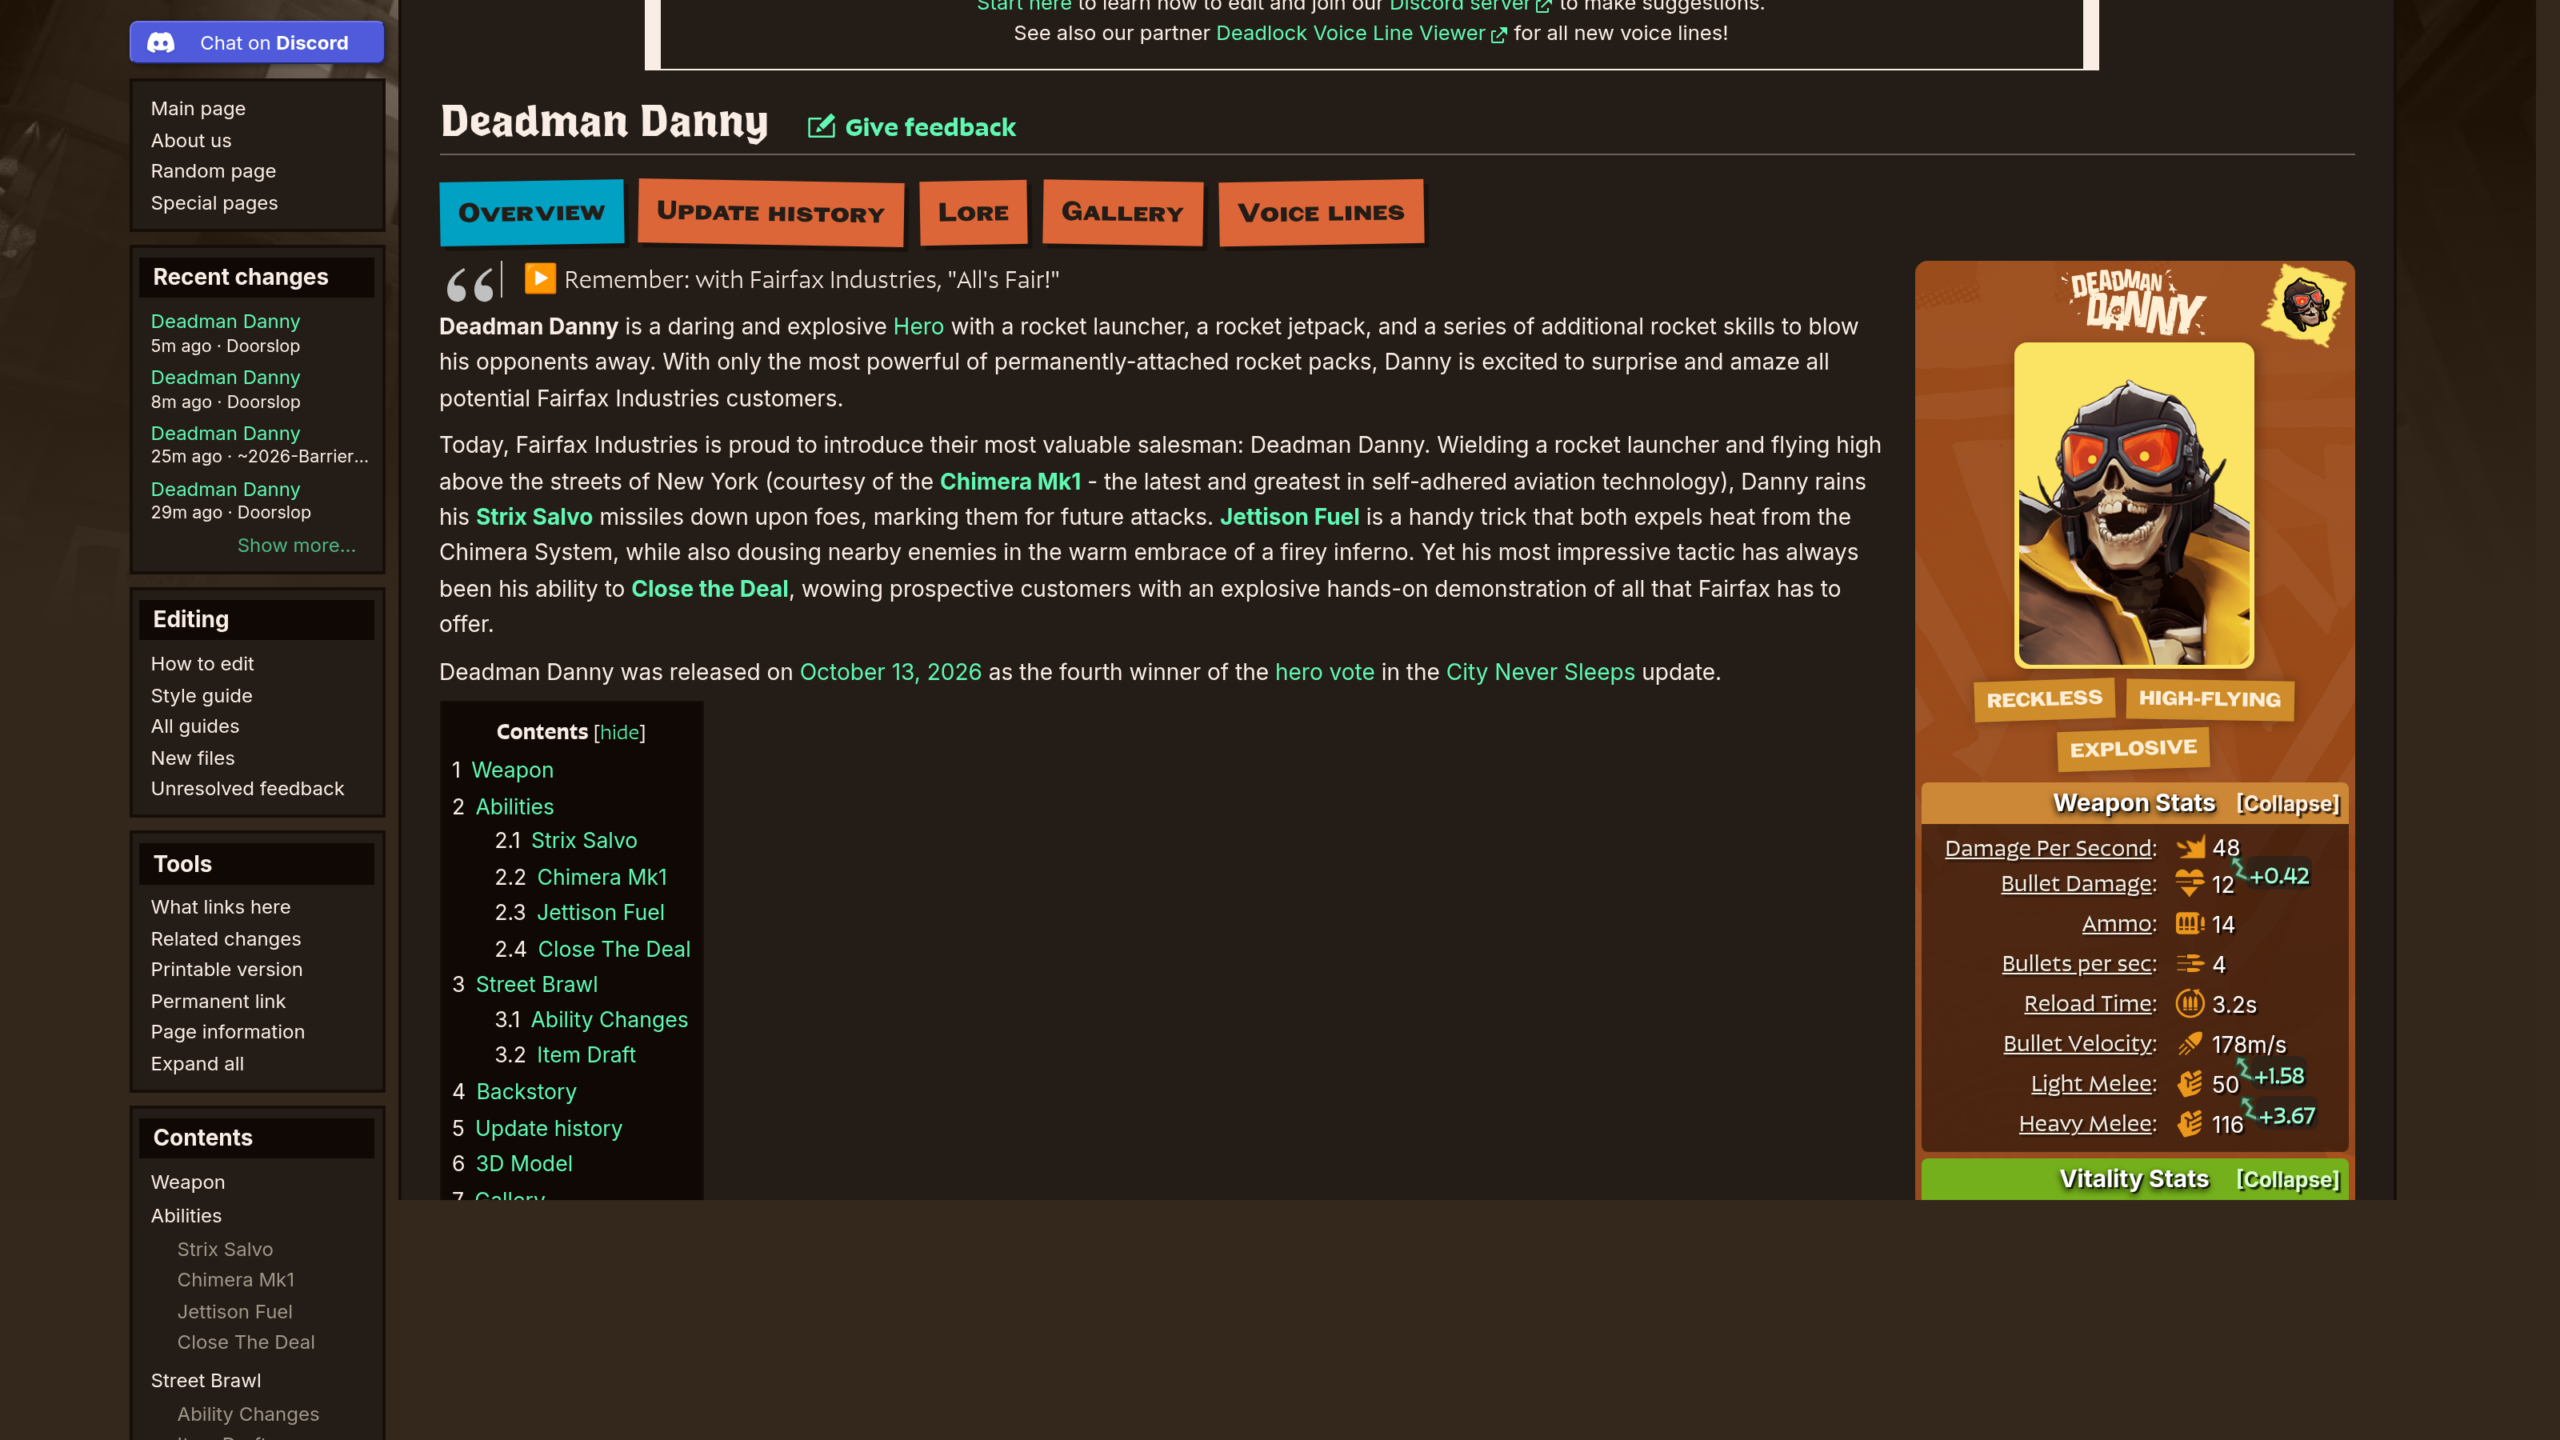The image size is (2560, 1440).
Task: Open Page information in Tools
Action: click(227, 1032)
